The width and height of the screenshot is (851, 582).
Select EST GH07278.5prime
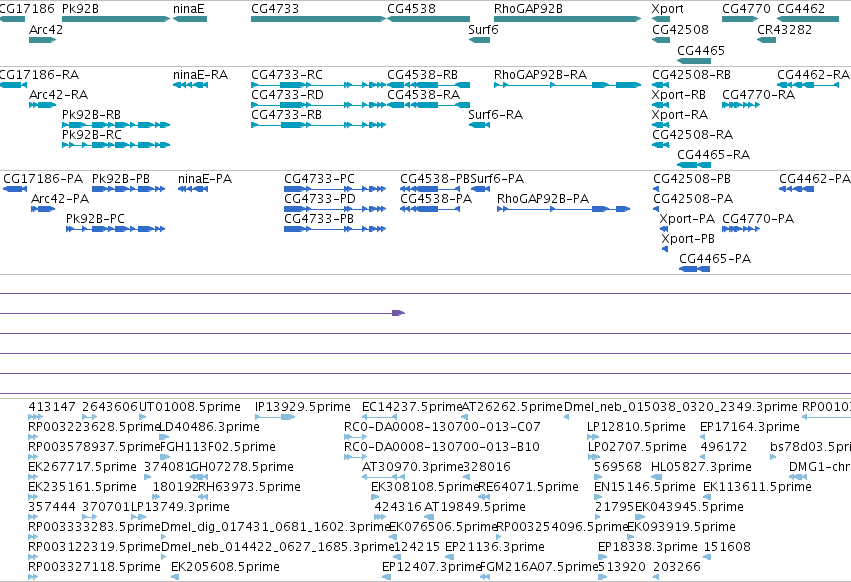(x=199, y=477)
